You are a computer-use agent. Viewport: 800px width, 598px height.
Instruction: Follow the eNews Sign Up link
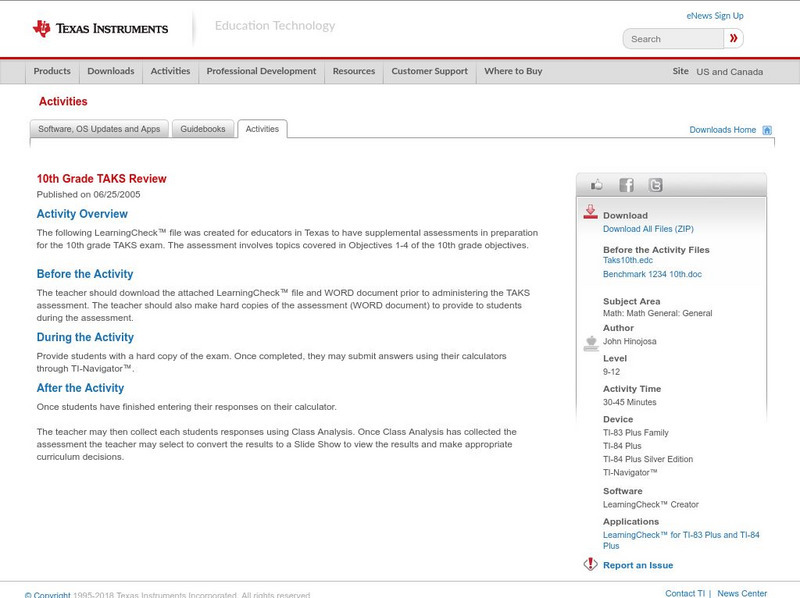point(715,16)
